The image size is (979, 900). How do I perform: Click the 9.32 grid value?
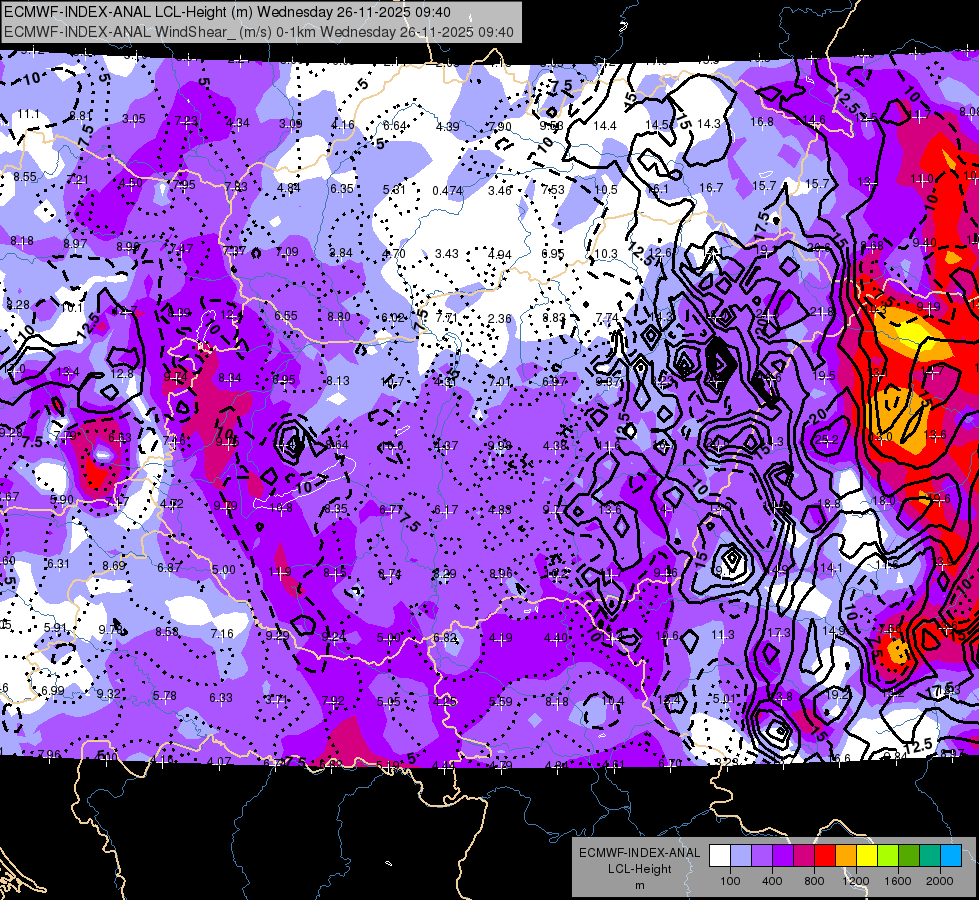click(109, 693)
